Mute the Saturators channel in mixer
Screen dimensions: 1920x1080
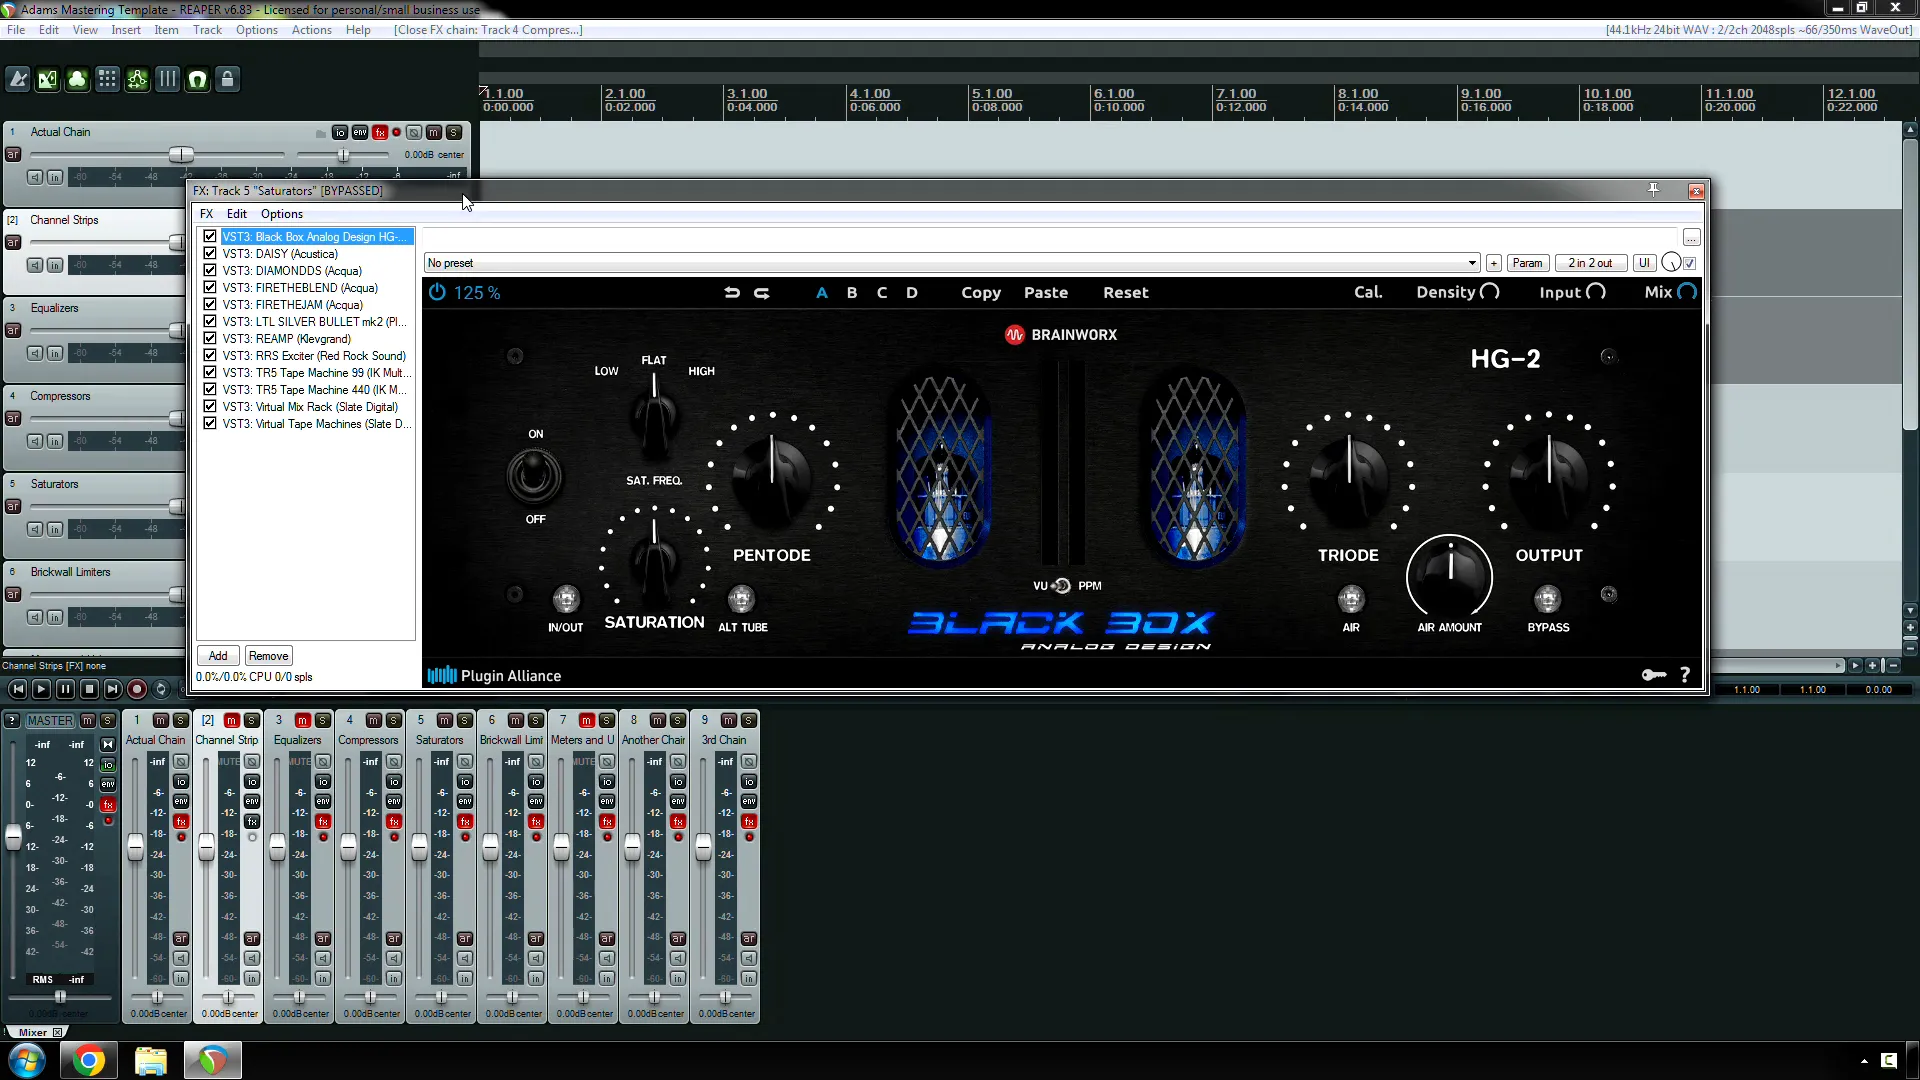pos(444,720)
